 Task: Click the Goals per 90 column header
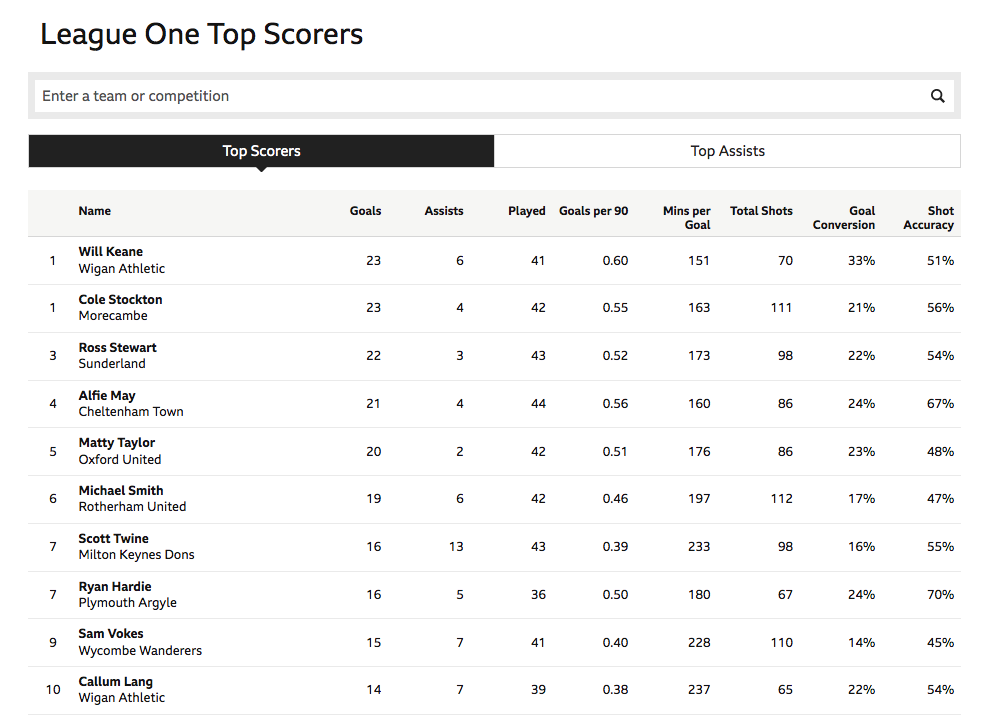click(x=594, y=211)
